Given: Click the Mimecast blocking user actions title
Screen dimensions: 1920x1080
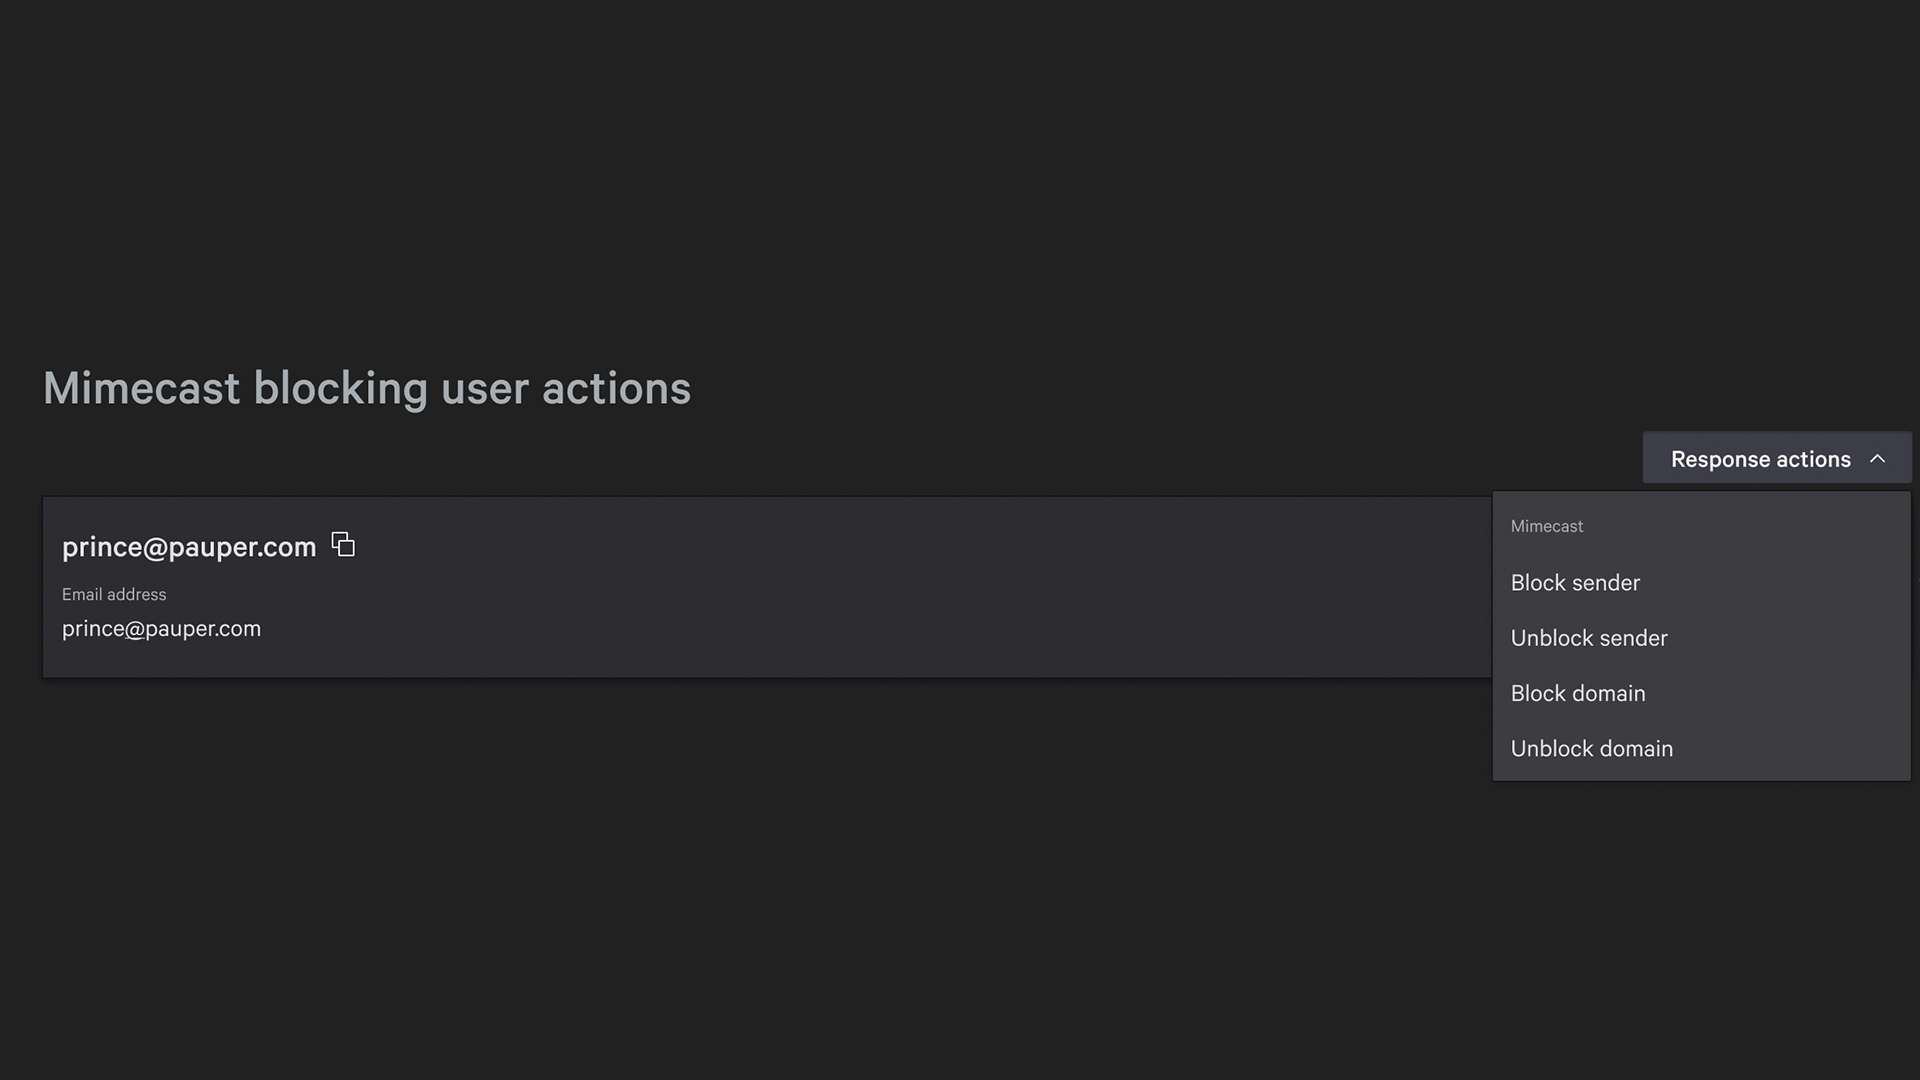Looking at the screenshot, I should pyautogui.click(x=366, y=388).
